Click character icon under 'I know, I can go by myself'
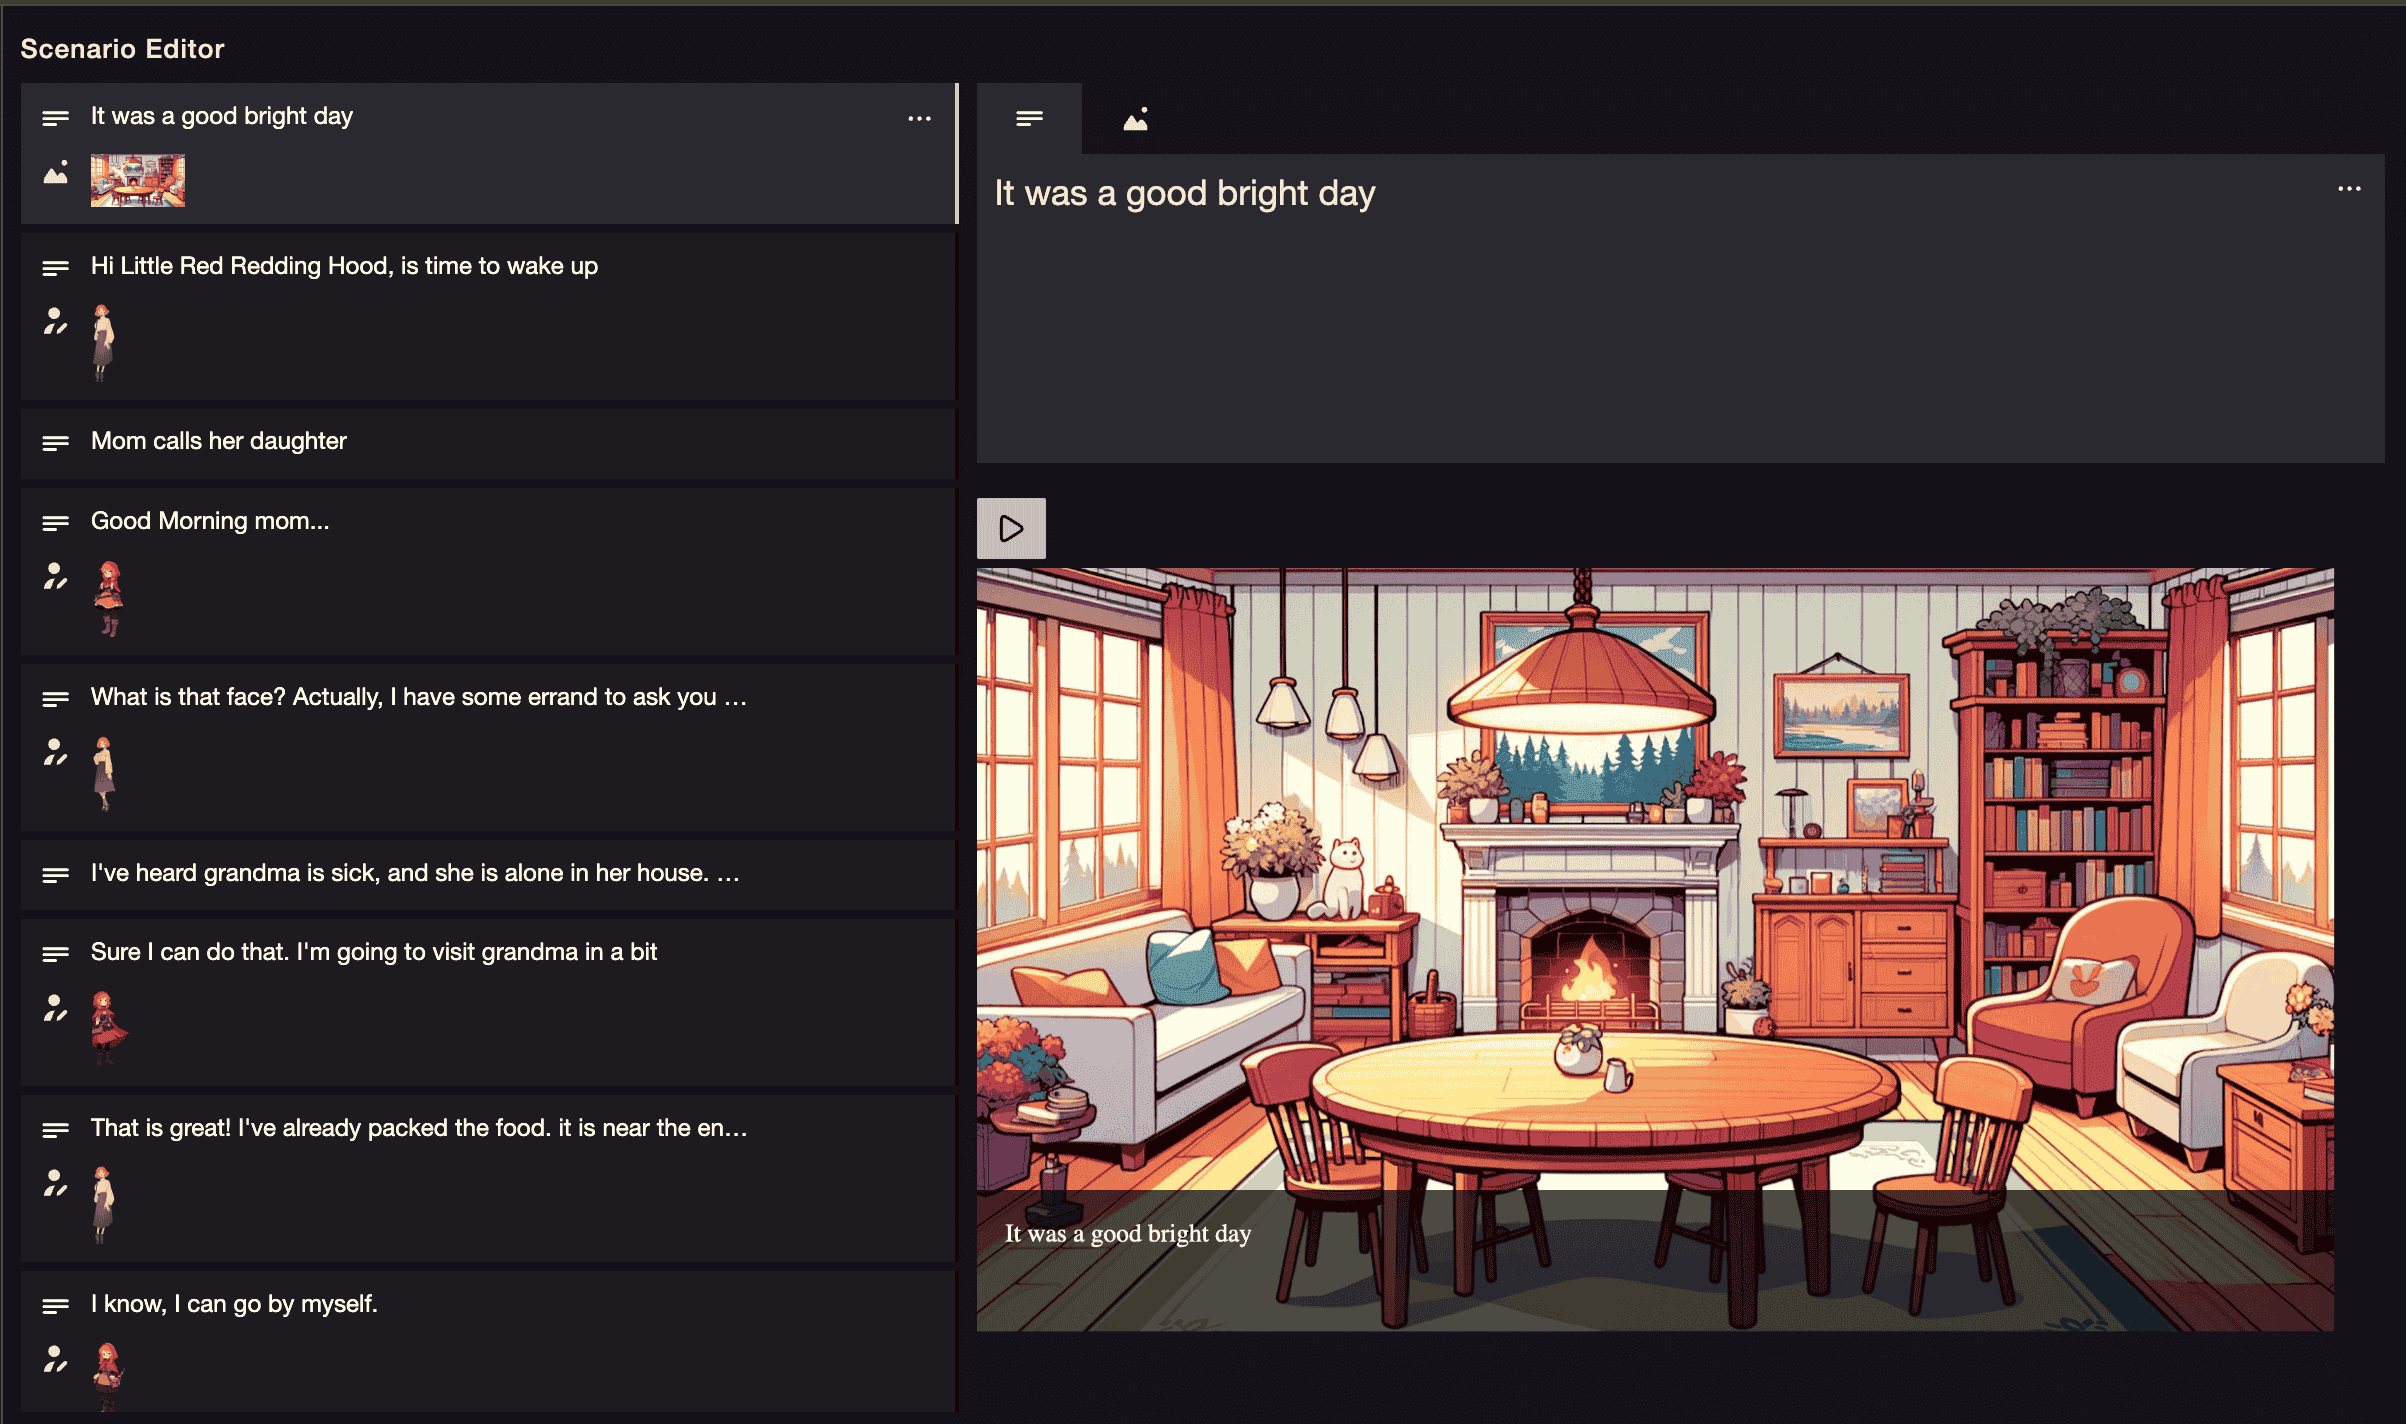2406x1424 pixels. tap(56, 1359)
